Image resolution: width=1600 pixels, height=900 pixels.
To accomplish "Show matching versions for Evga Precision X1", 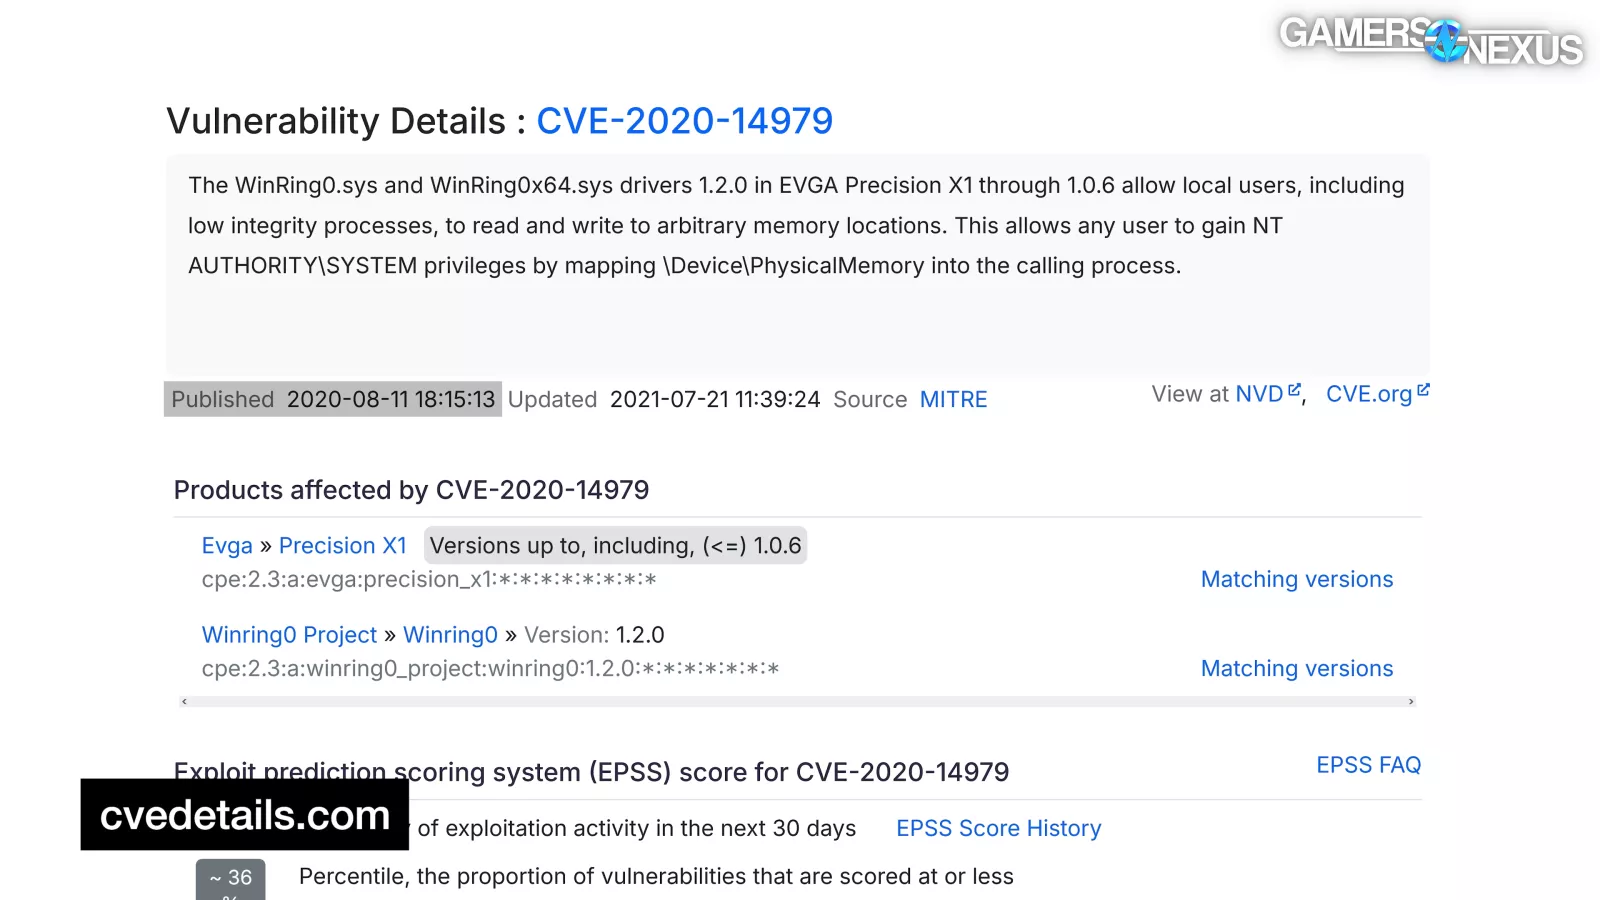I will point(1296,579).
